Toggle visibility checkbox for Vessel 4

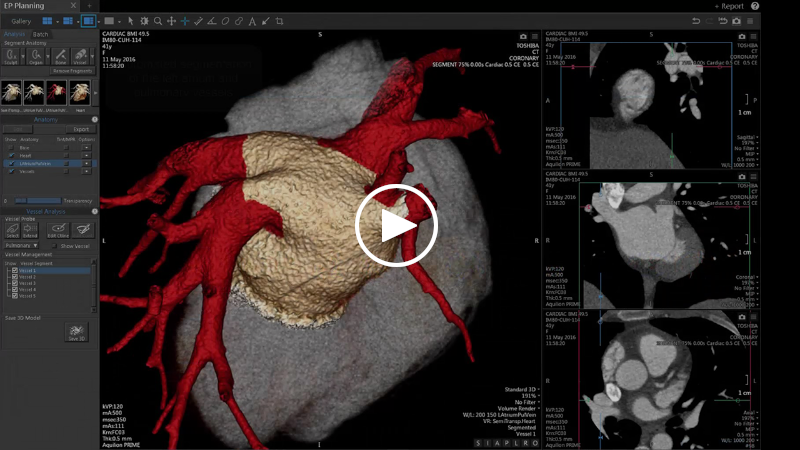tap(15, 289)
